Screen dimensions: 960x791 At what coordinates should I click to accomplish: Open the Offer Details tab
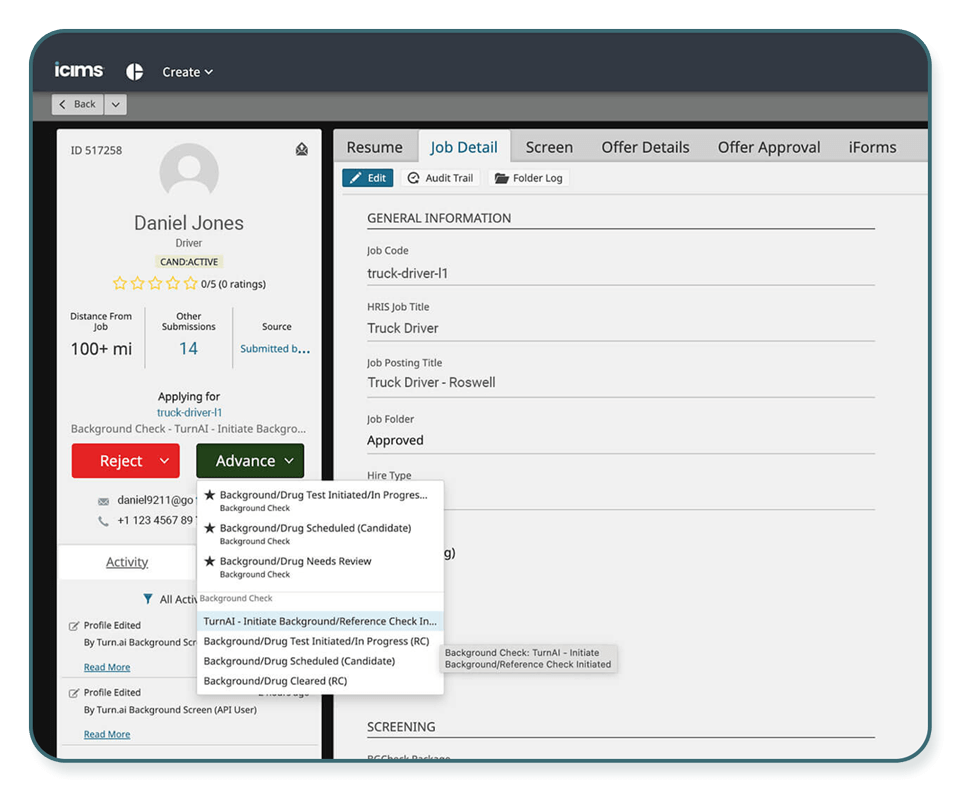(645, 147)
